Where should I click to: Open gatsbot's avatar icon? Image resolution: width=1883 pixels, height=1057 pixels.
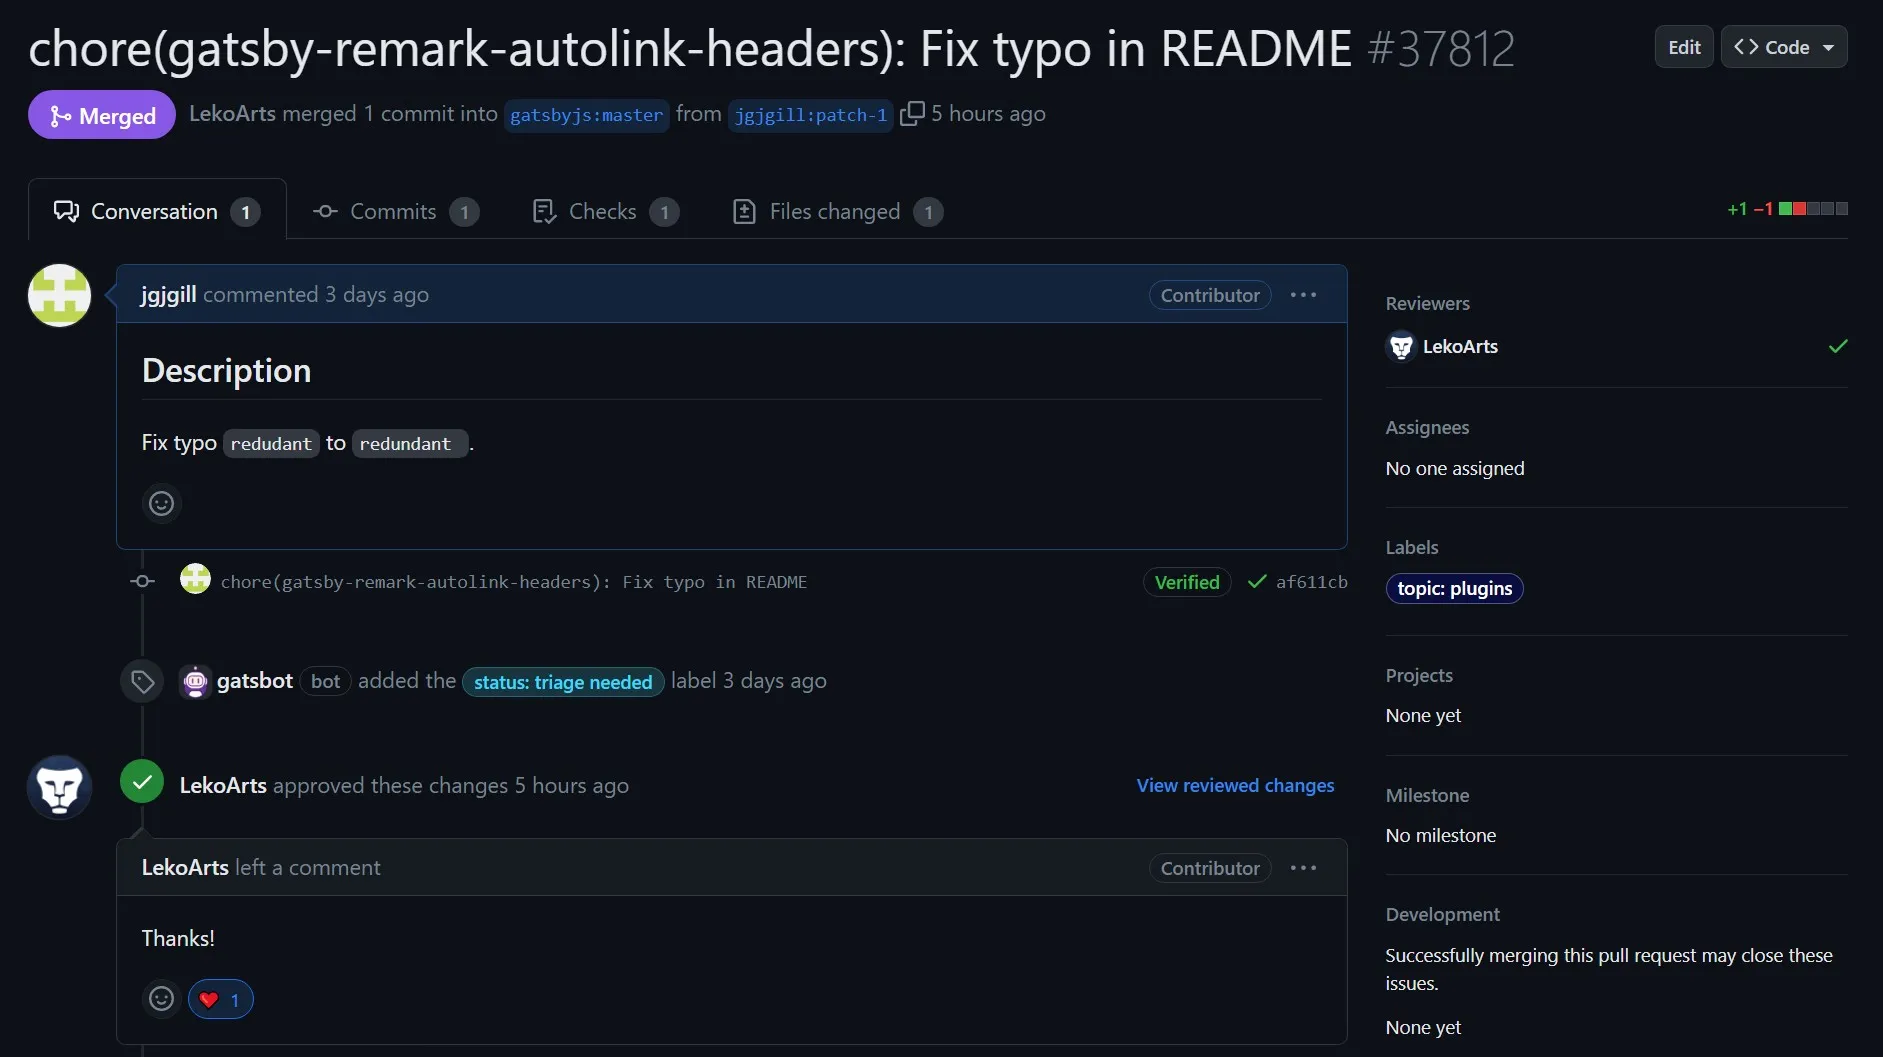pos(195,682)
